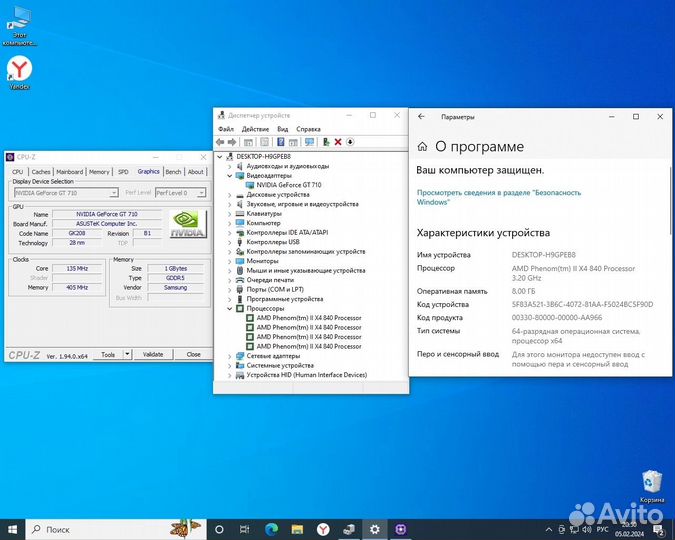Open the Вид menu in Device Manager
This screenshot has height=540, width=675.
[282, 129]
